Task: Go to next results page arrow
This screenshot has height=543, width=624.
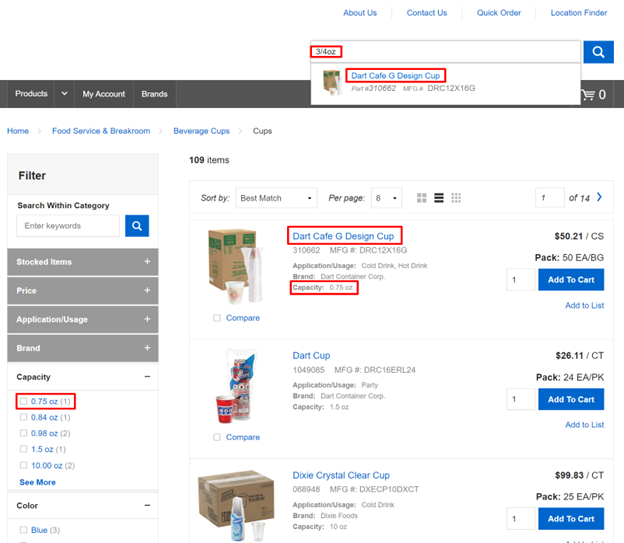Action: pyautogui.click(x=599, y=197)
